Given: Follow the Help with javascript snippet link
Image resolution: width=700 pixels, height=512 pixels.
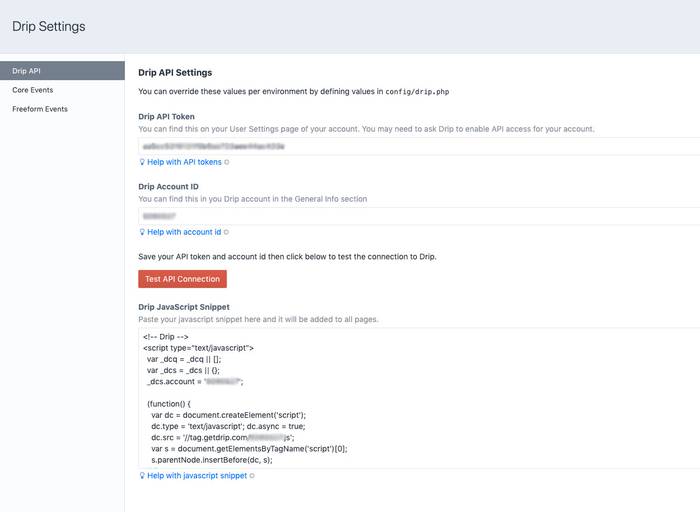Looking at the screenshot, I should click(x=197, y=476).
